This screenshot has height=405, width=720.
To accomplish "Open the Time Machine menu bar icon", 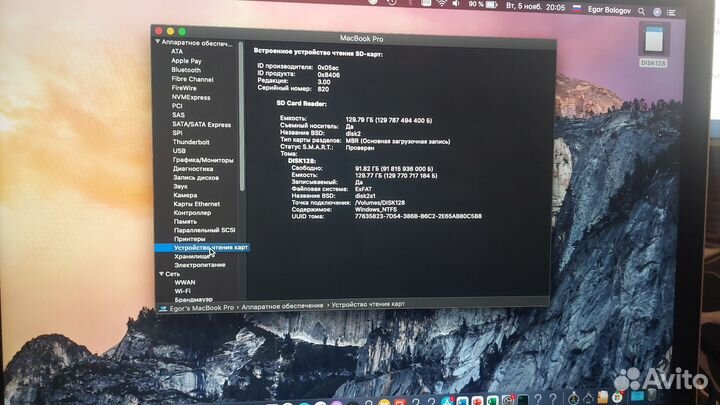I will [x=391, y=2].
